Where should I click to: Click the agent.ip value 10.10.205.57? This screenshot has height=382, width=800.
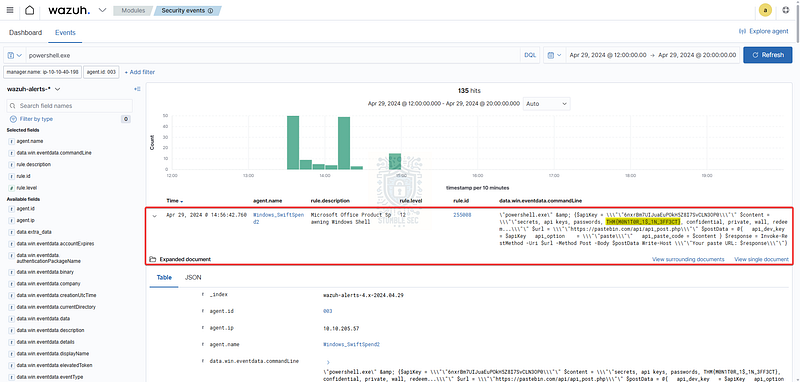tap(341, 328)
